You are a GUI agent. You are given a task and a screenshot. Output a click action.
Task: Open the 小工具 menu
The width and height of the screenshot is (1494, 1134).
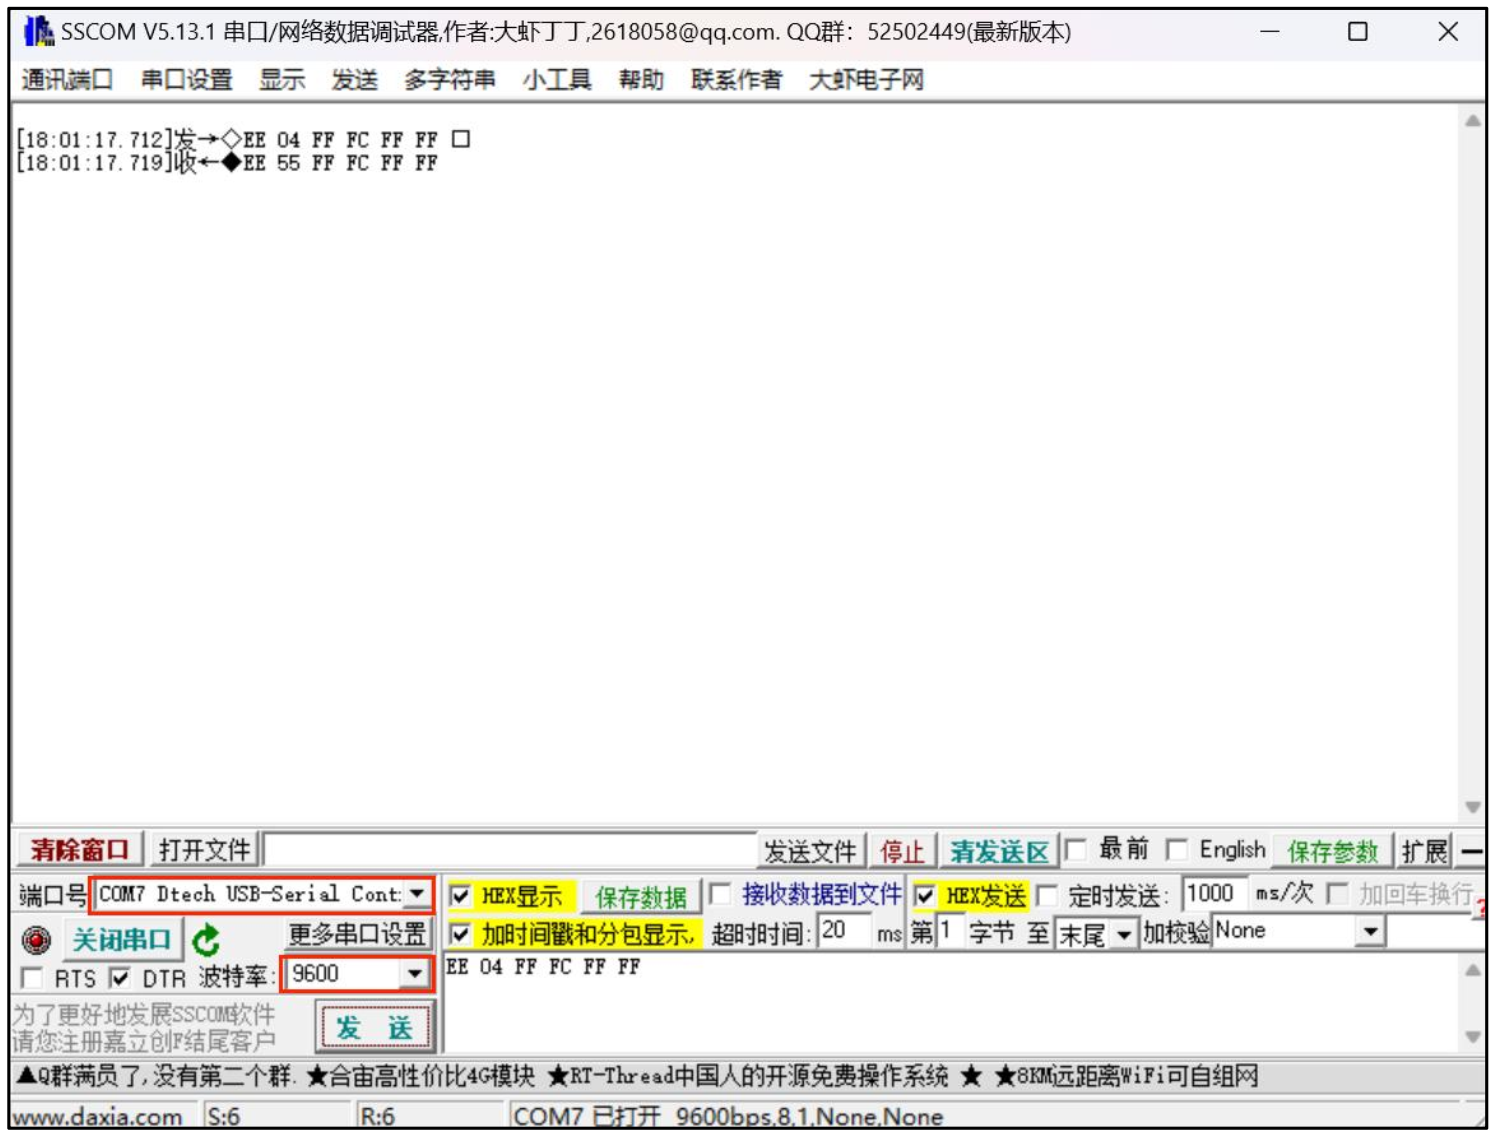557,80
